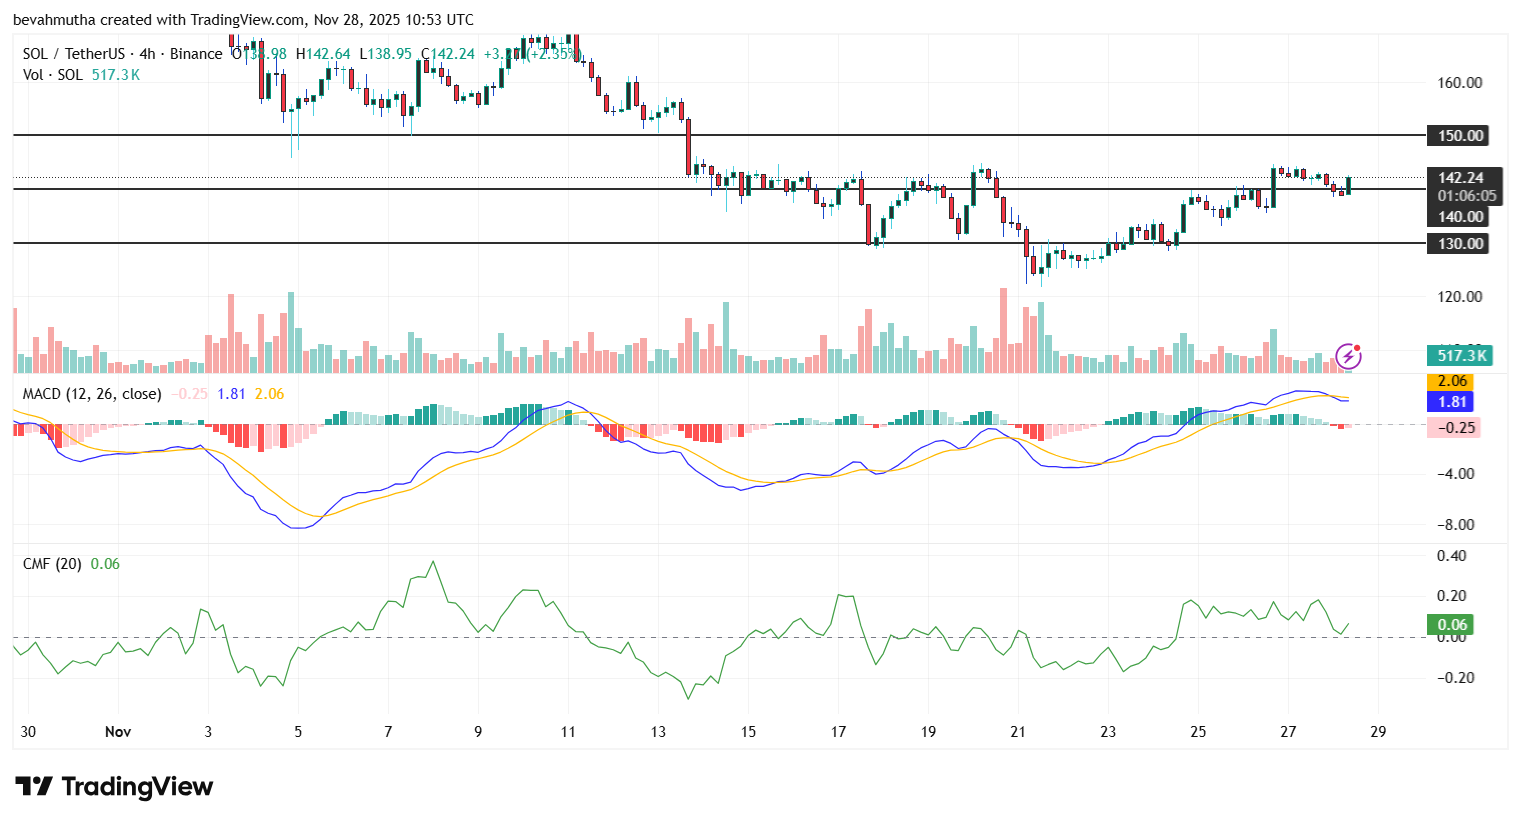The height and width of the screenshot is (824, 1521).
Task: Click the +2.35% change percentage in the legend
Action: pos(554,54)
